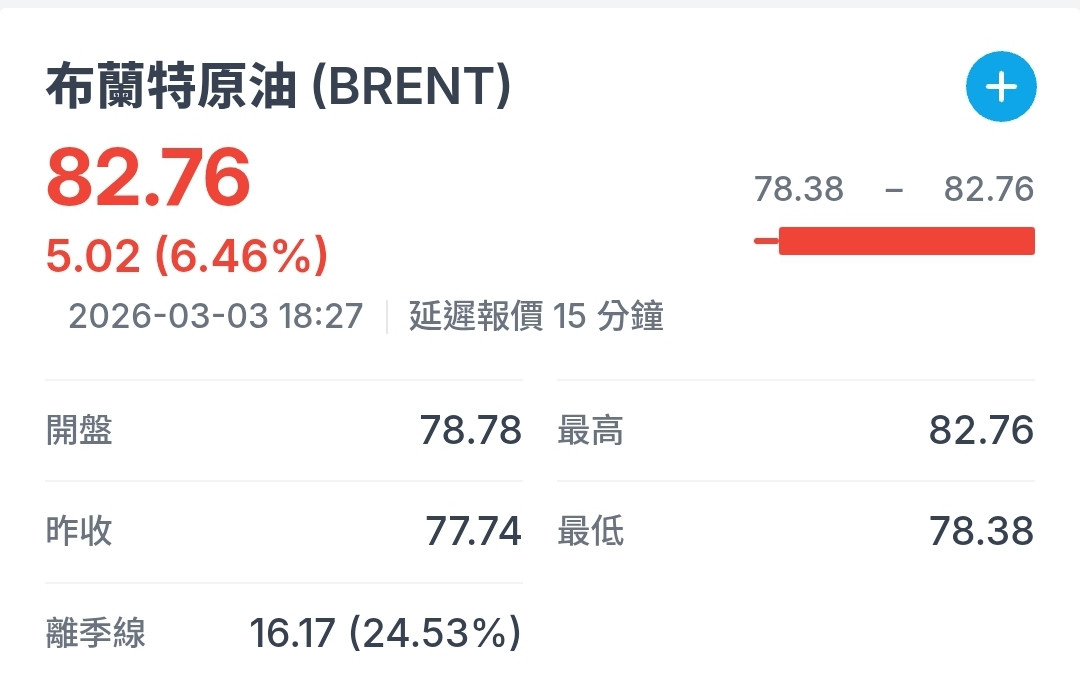Click the 78.78 opening price value
Image resolution: width=1080 pixels, height=688 pixels.
pos(471,430)
